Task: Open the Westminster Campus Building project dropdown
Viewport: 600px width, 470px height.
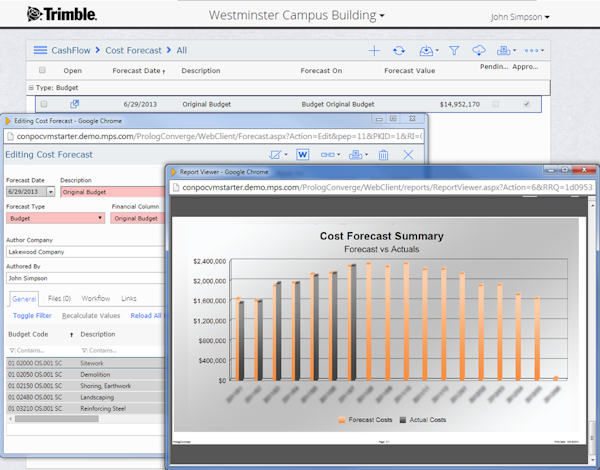Action: tap(297, 15)
